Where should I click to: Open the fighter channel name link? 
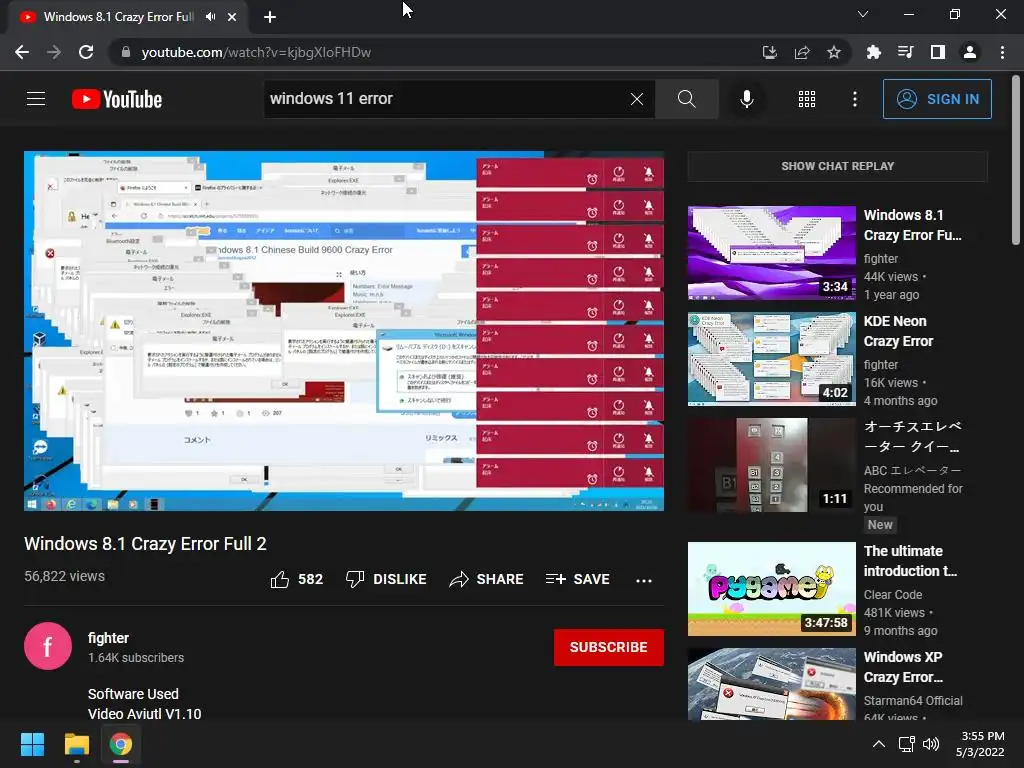(108, 638)
